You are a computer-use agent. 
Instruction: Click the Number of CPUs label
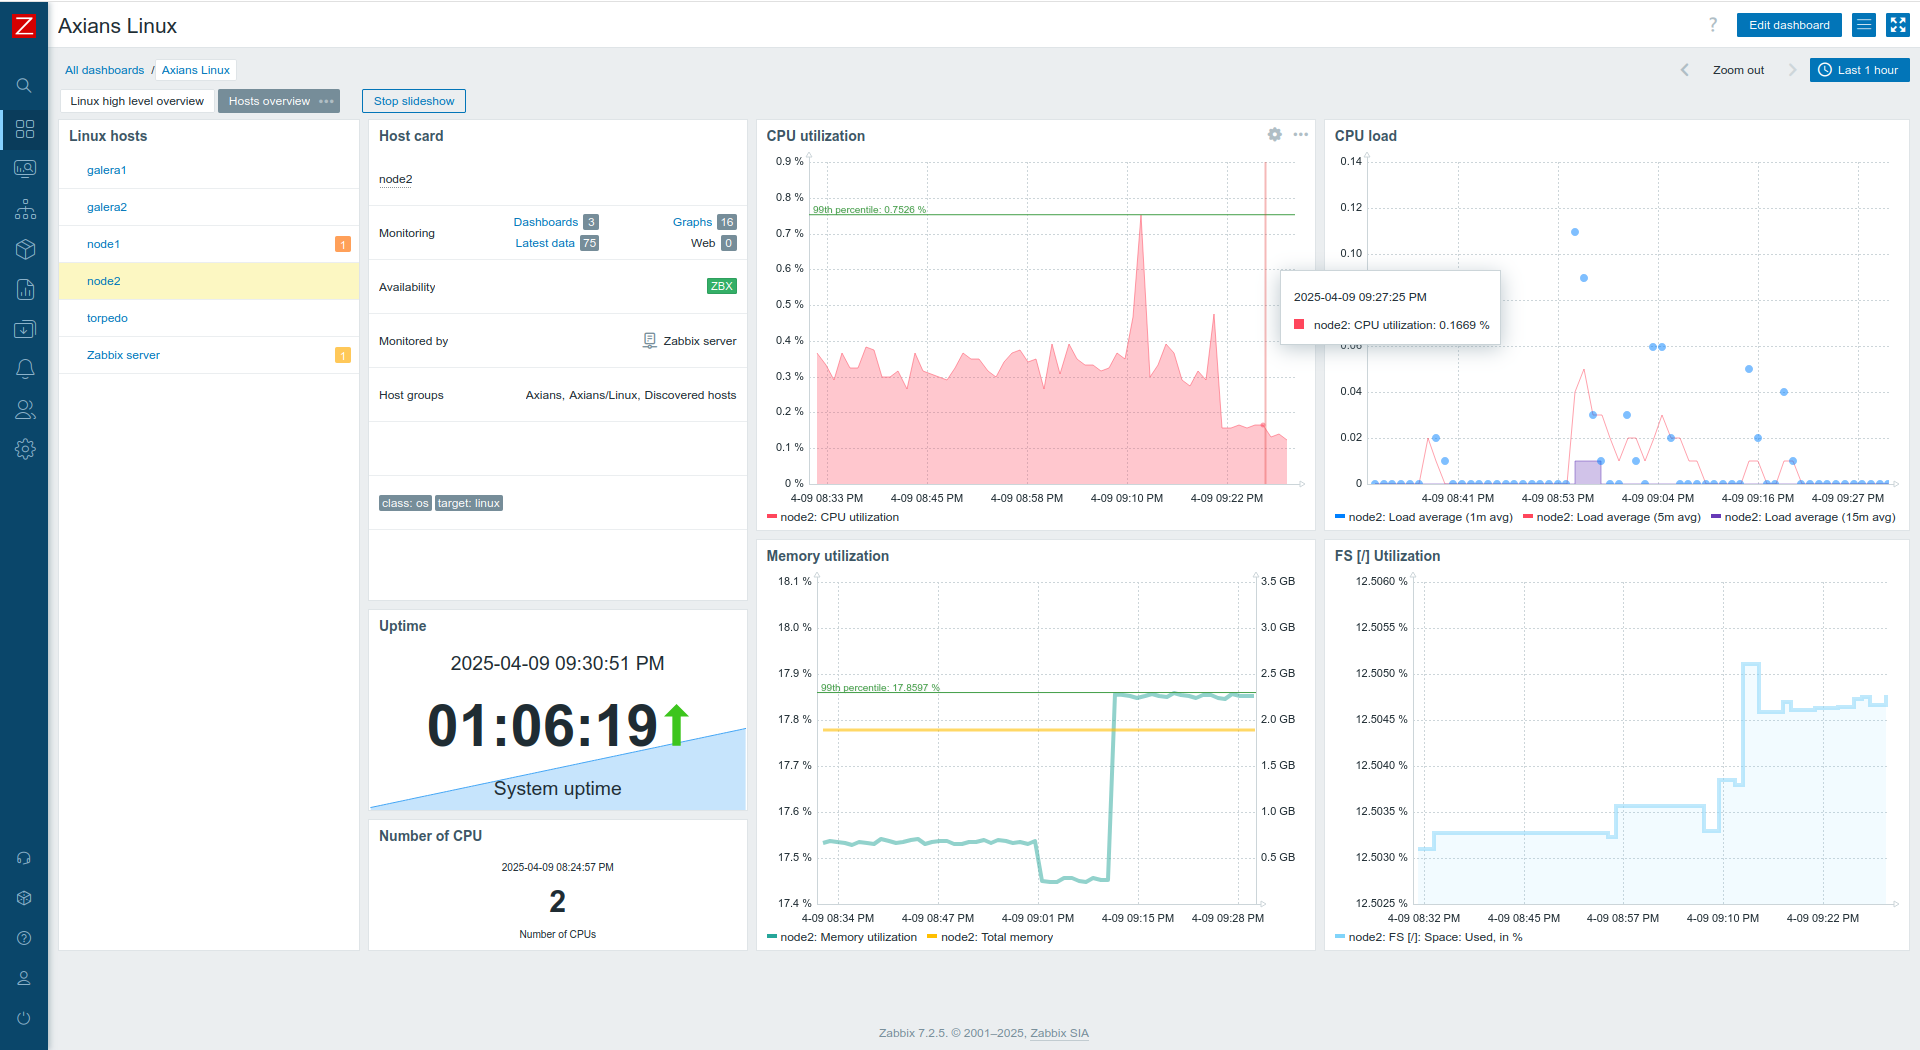click(x=558, y=934)
